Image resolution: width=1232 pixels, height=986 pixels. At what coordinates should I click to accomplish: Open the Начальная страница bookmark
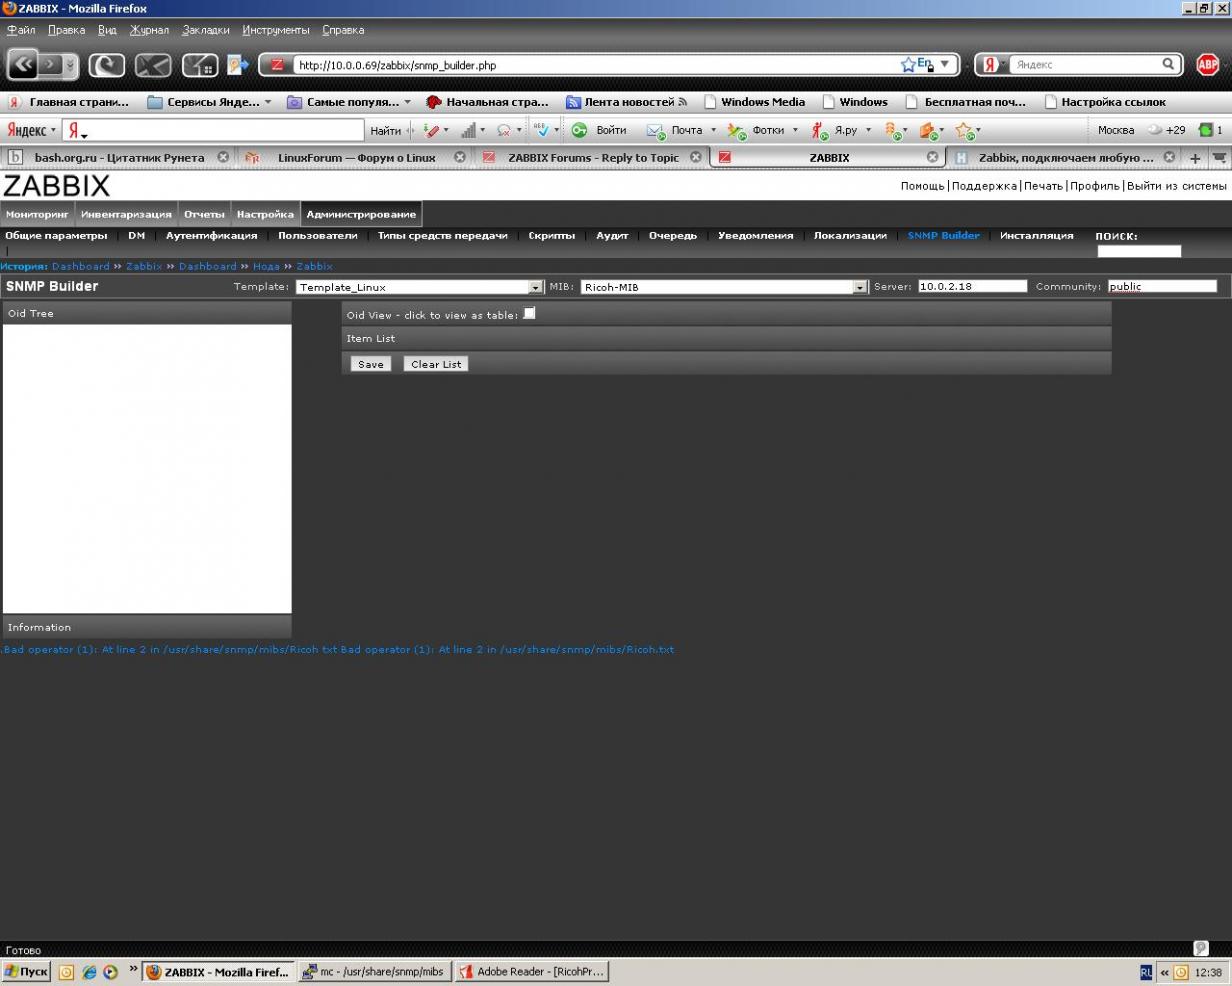tap(487, 102)
